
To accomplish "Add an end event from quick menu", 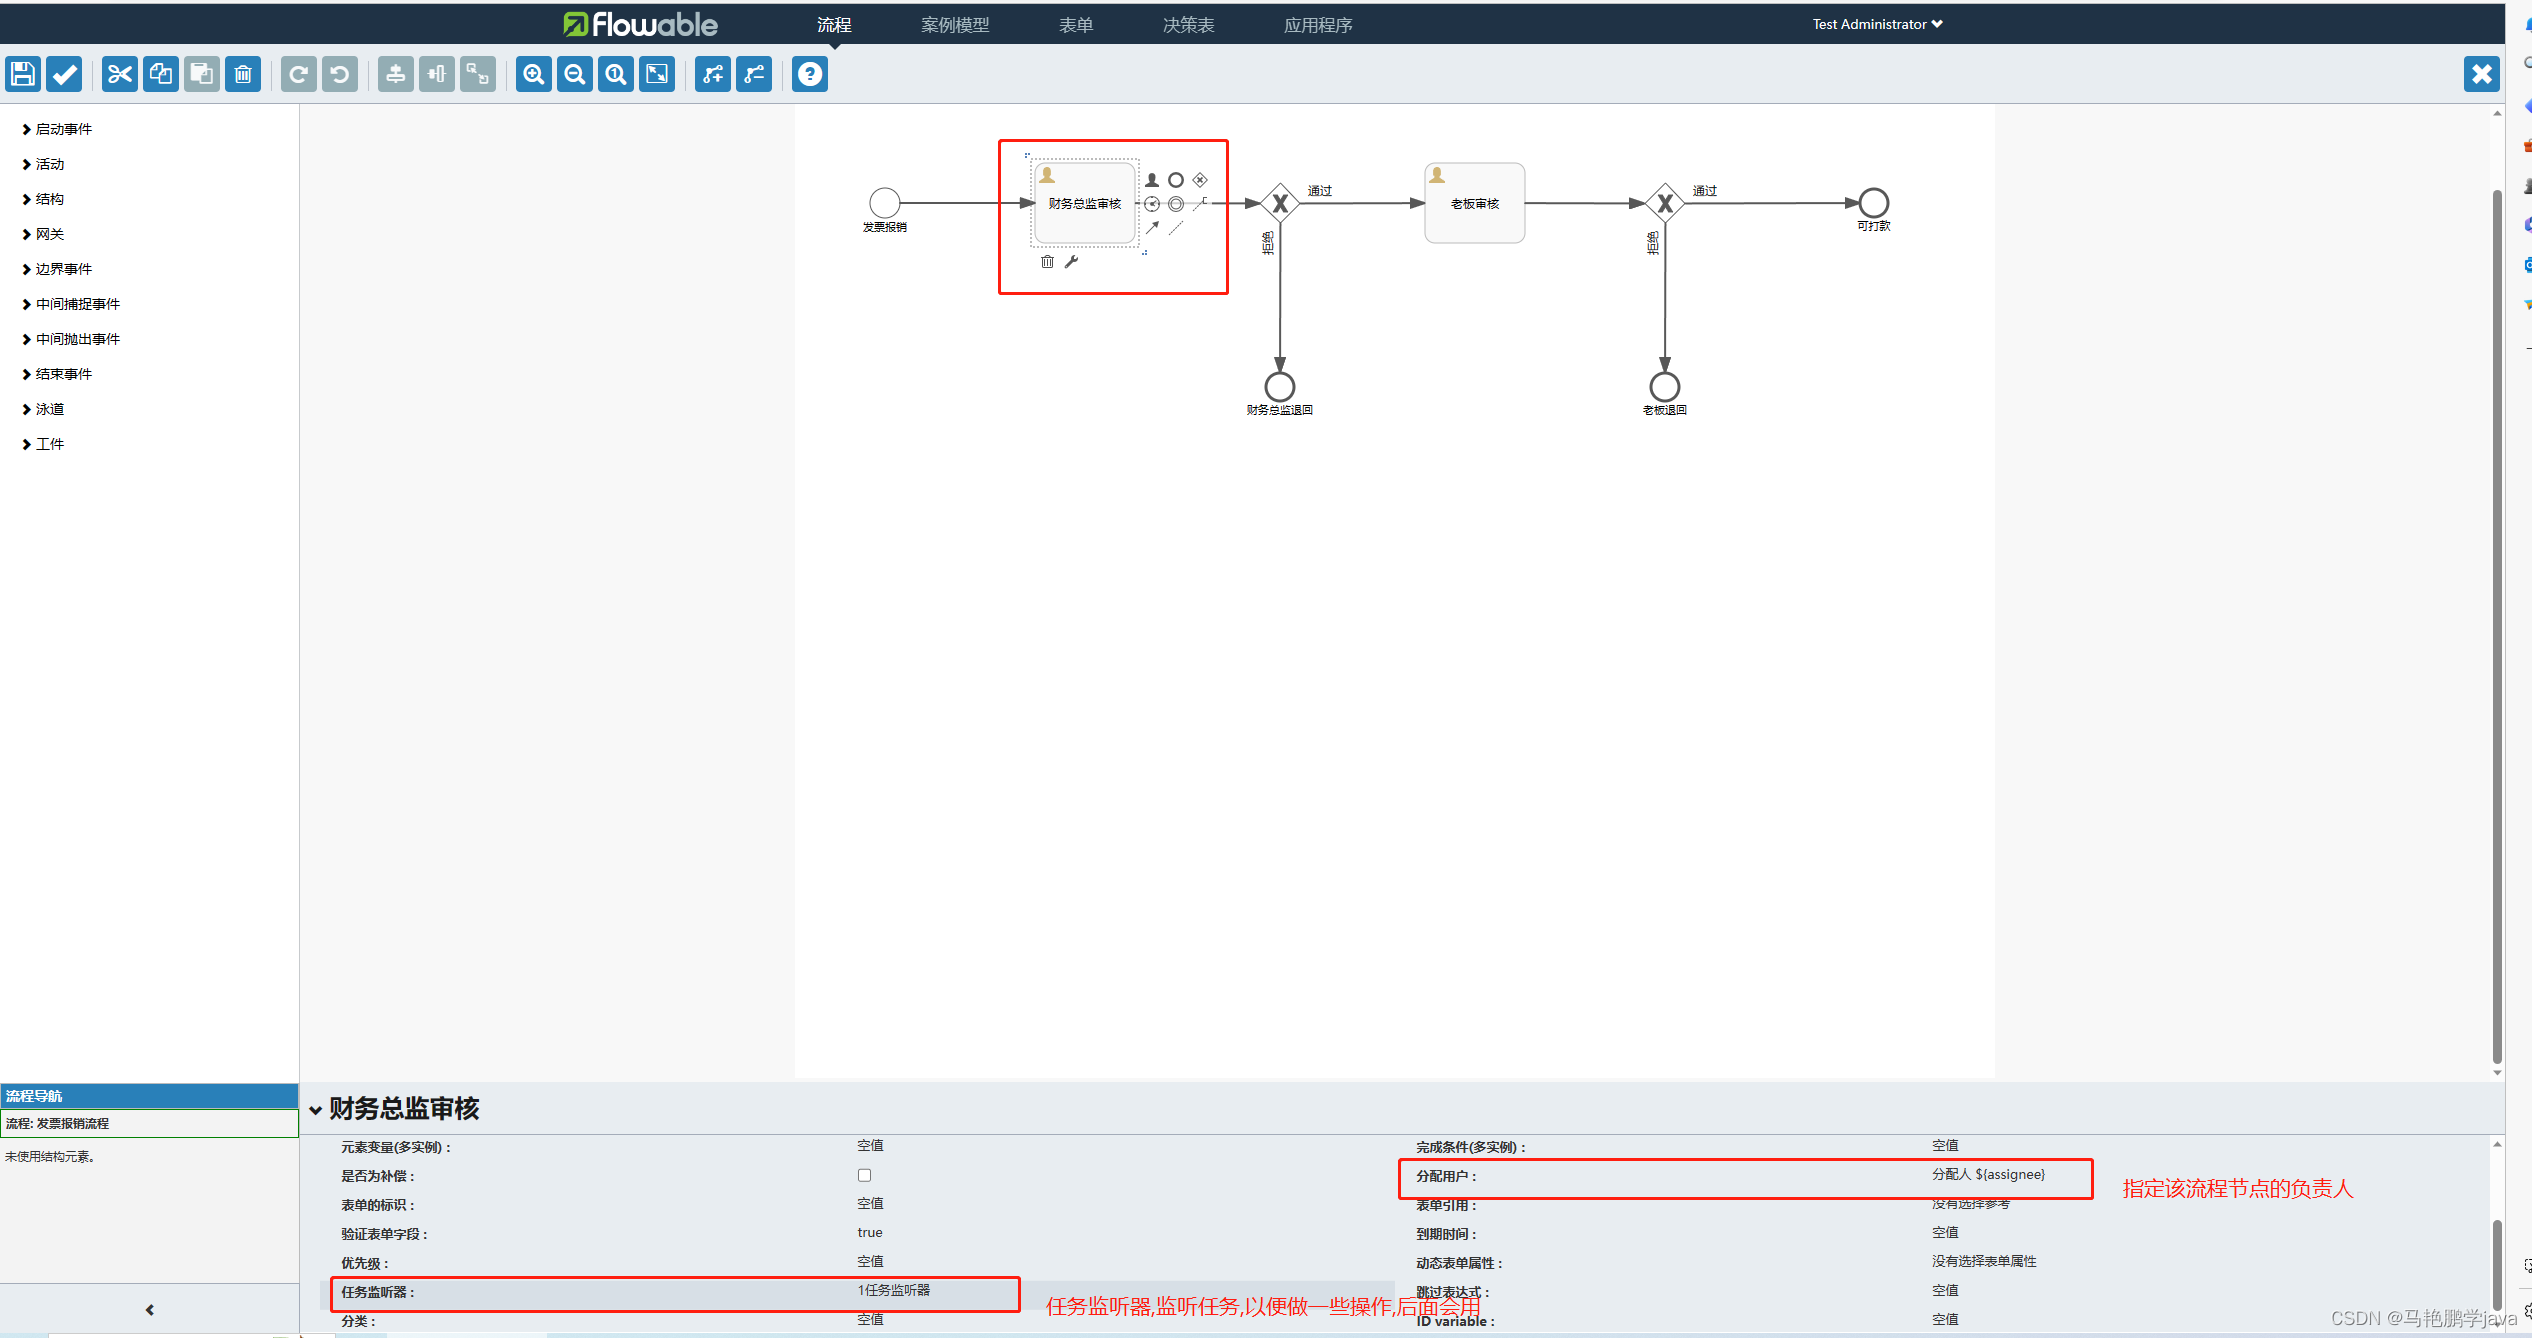I will pos(1176,180).
